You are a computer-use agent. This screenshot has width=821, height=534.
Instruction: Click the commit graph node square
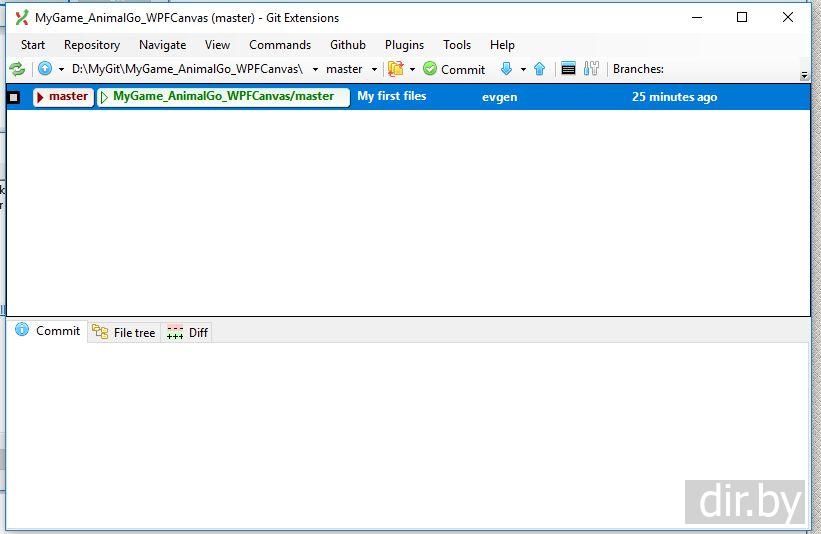(14, 97)
